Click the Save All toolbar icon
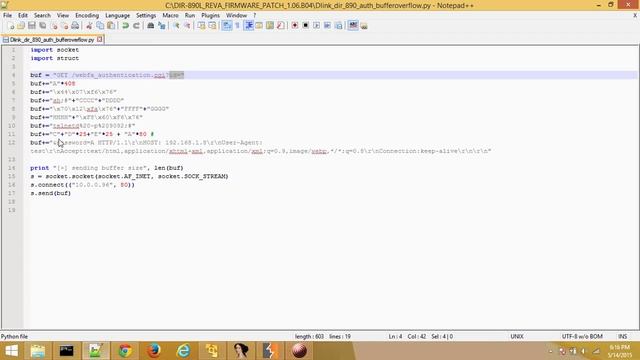This screenshot has width=640, height=360. coord(42,26)
